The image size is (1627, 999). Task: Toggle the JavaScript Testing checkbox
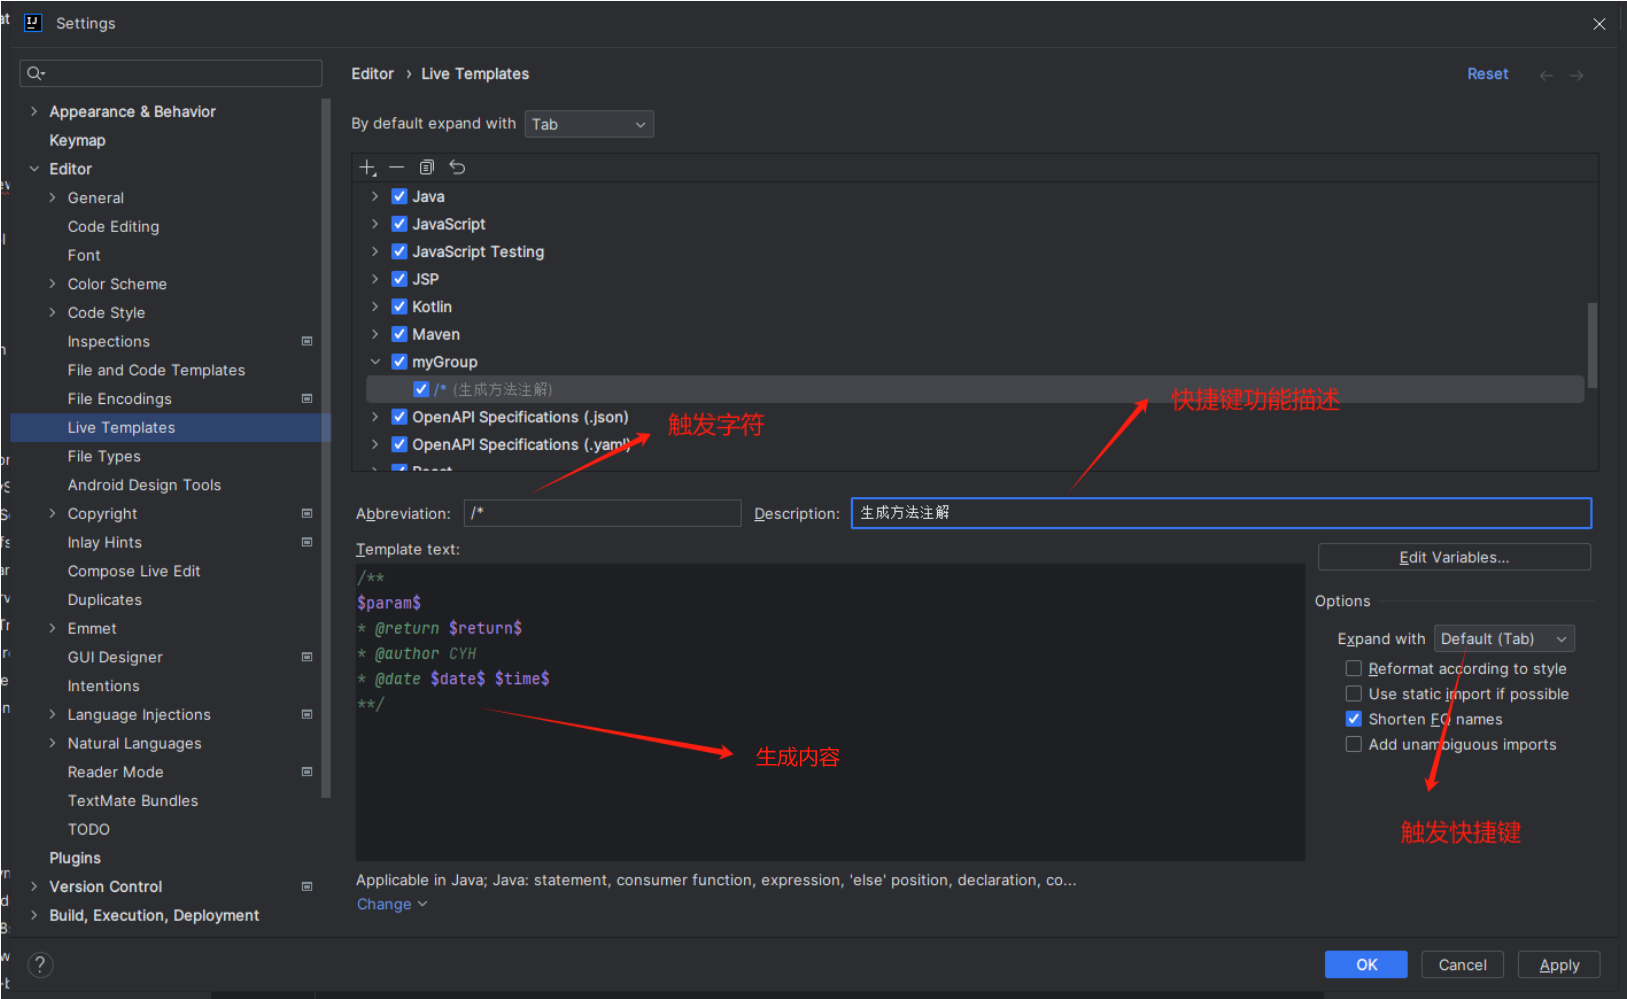(x=399, y=251)
